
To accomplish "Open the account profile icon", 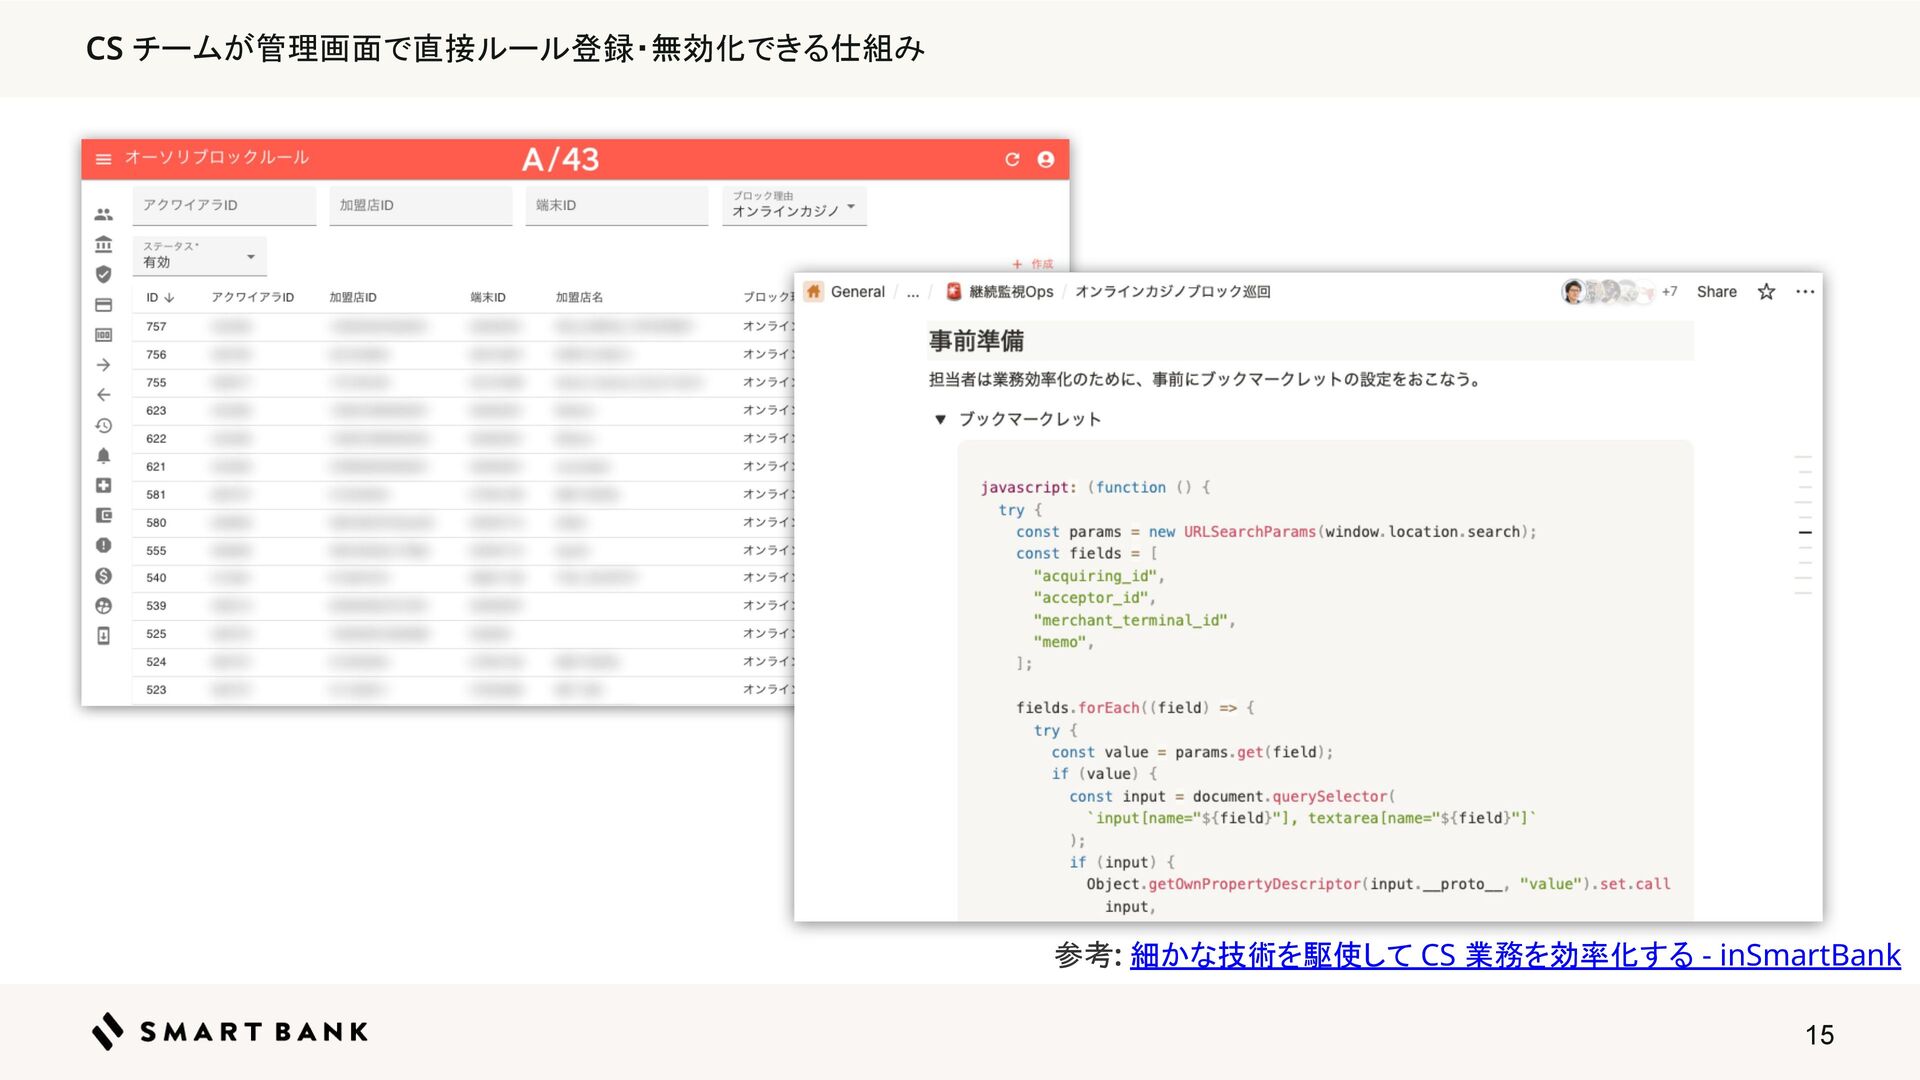I will tap(1046, 159).
